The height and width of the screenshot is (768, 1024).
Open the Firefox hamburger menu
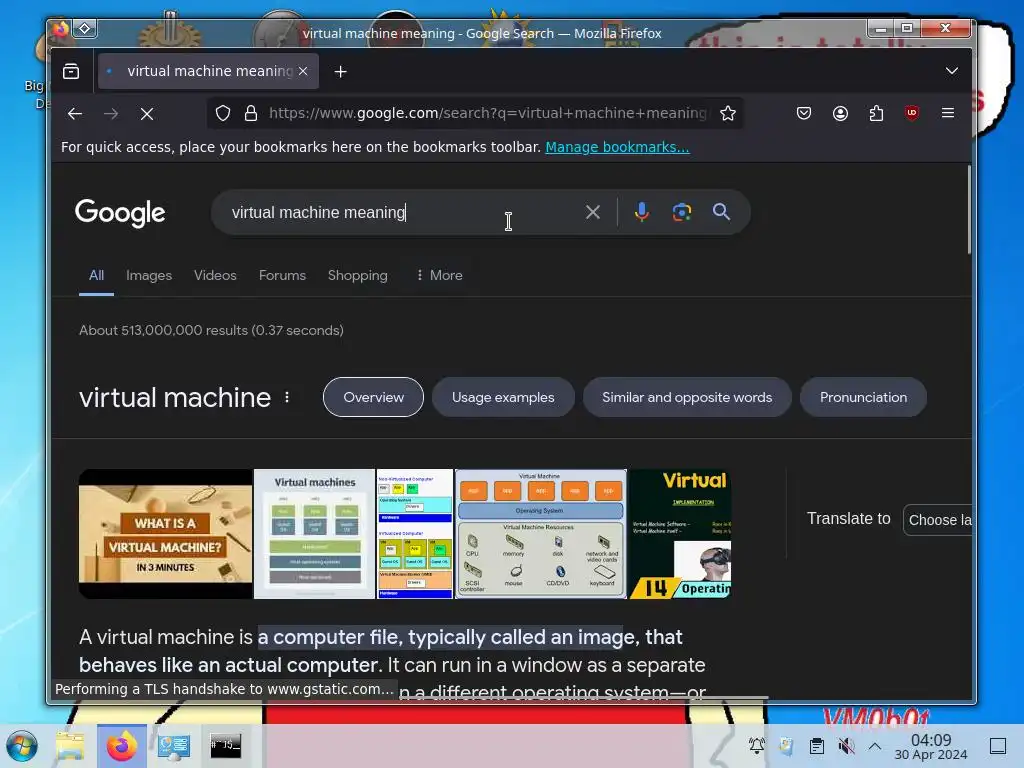(948, 113)
